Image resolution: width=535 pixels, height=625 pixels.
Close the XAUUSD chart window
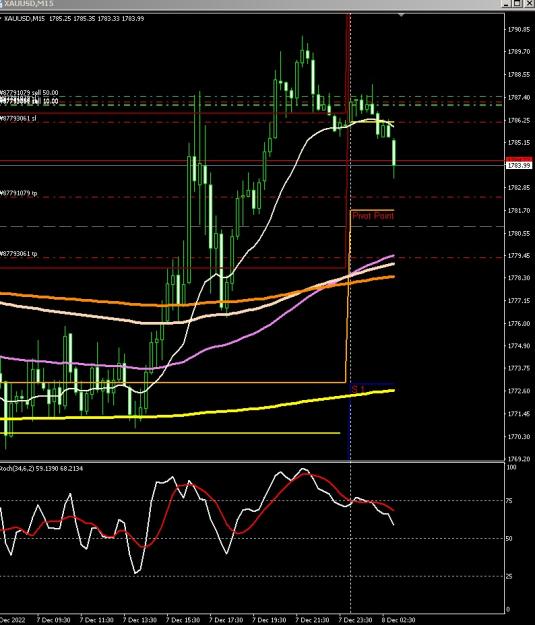(x=528, y=4)
